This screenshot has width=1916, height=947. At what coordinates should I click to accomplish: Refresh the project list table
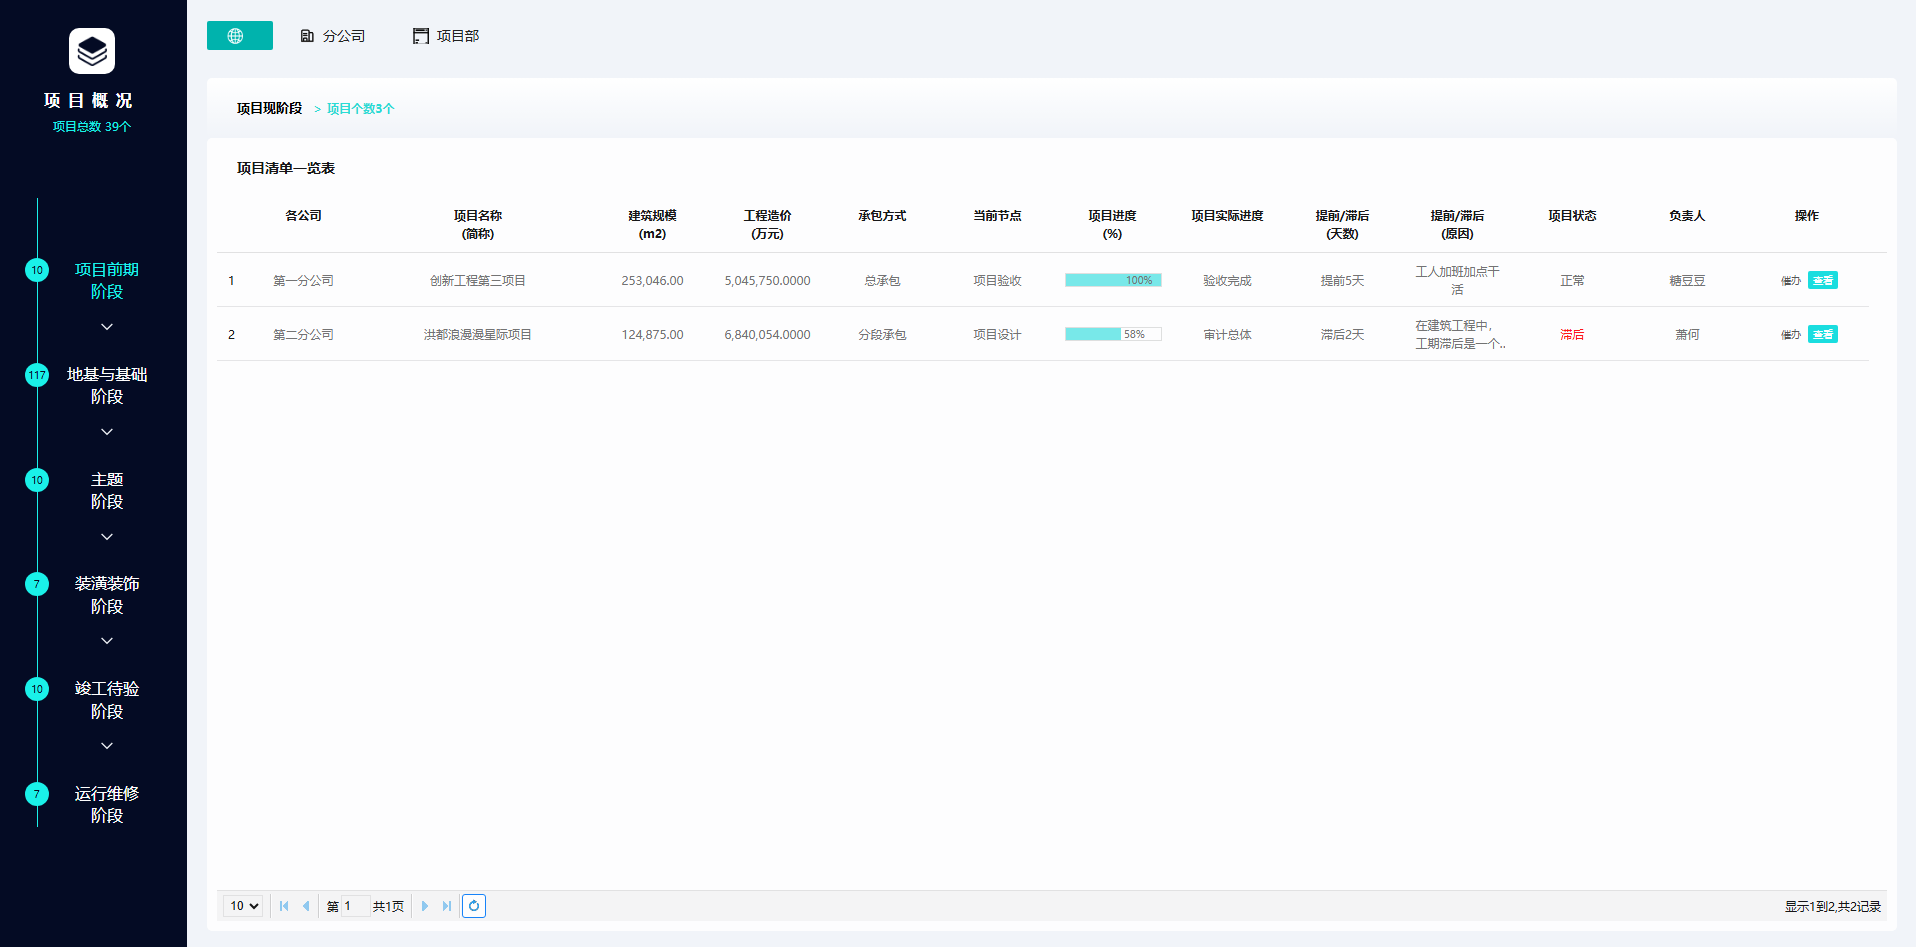(474, 906)
